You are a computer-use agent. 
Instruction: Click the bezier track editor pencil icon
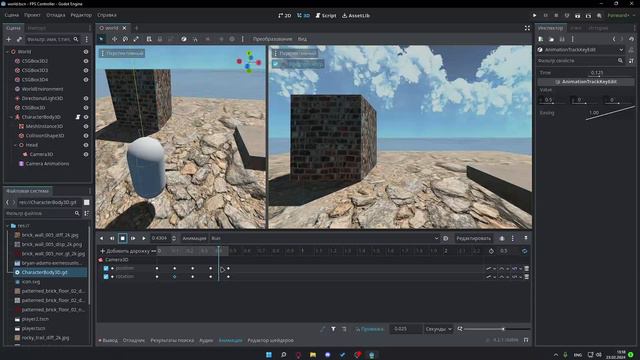coord(322,329)
